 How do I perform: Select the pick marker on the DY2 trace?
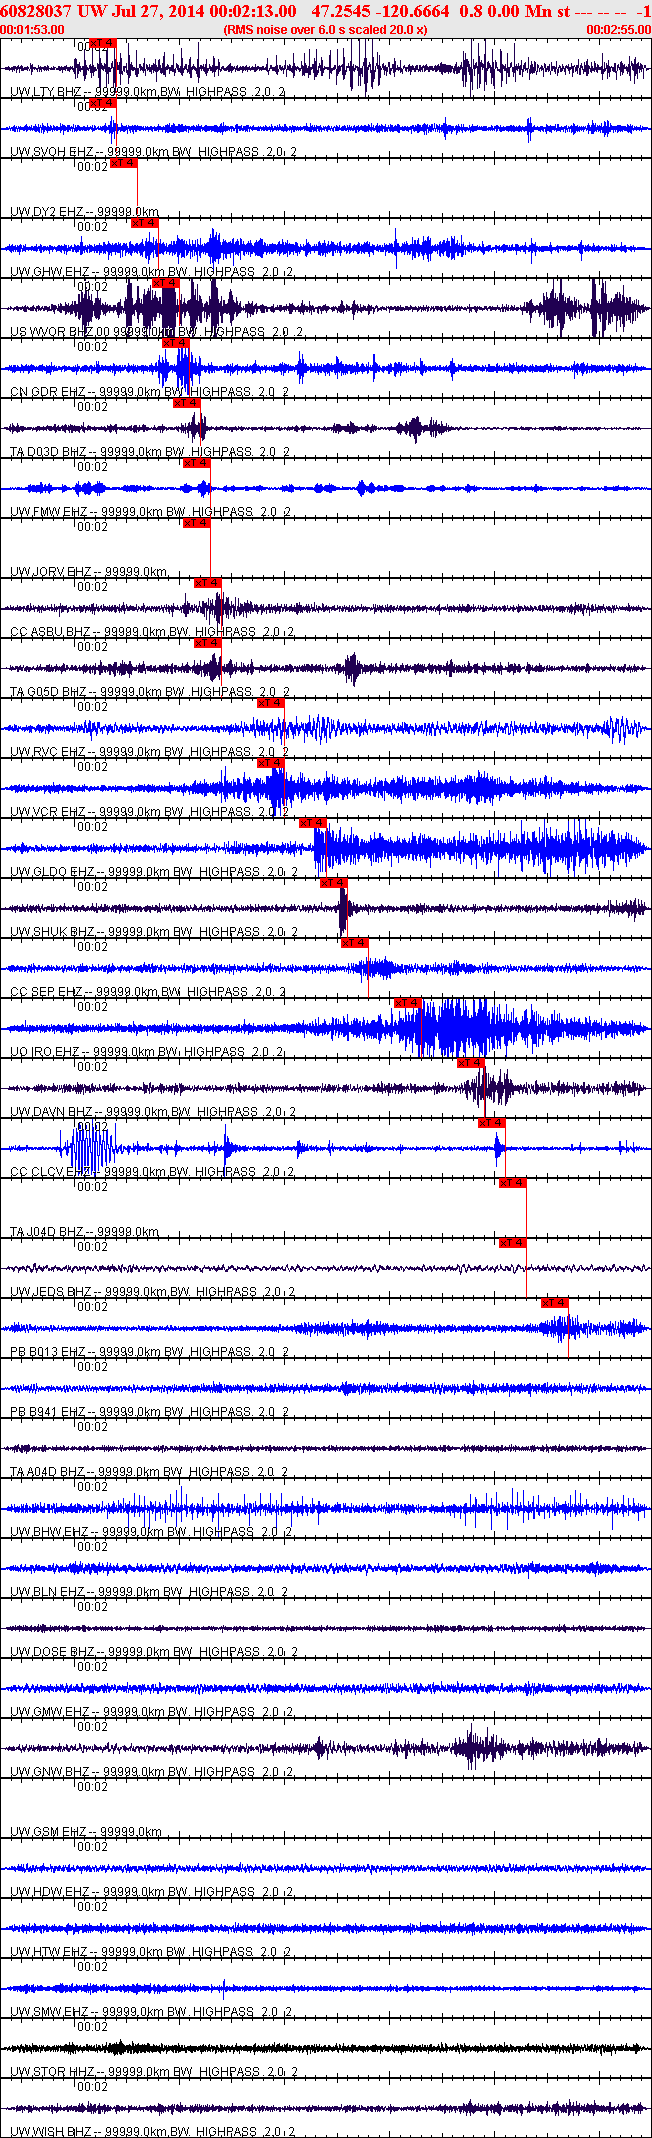[x=124, y=163]
